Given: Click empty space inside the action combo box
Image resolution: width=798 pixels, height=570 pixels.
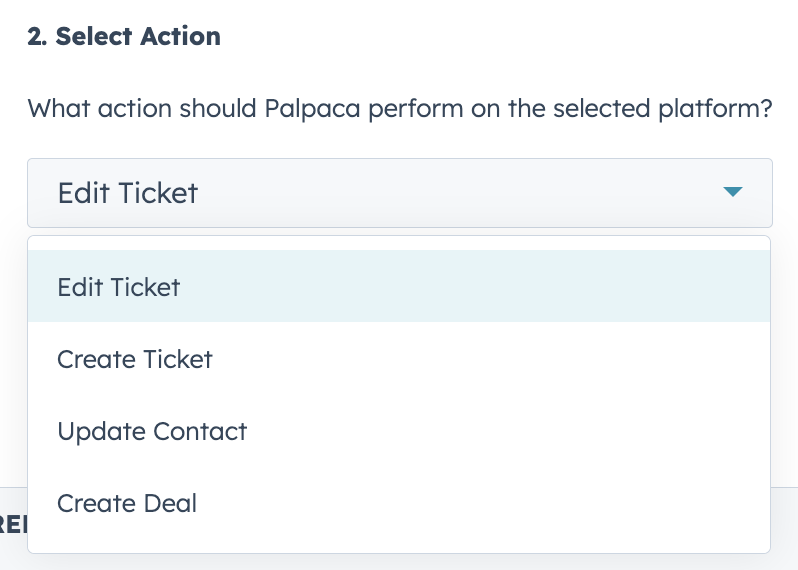Looking at the screenshot, I should click(x=450, y=193).
